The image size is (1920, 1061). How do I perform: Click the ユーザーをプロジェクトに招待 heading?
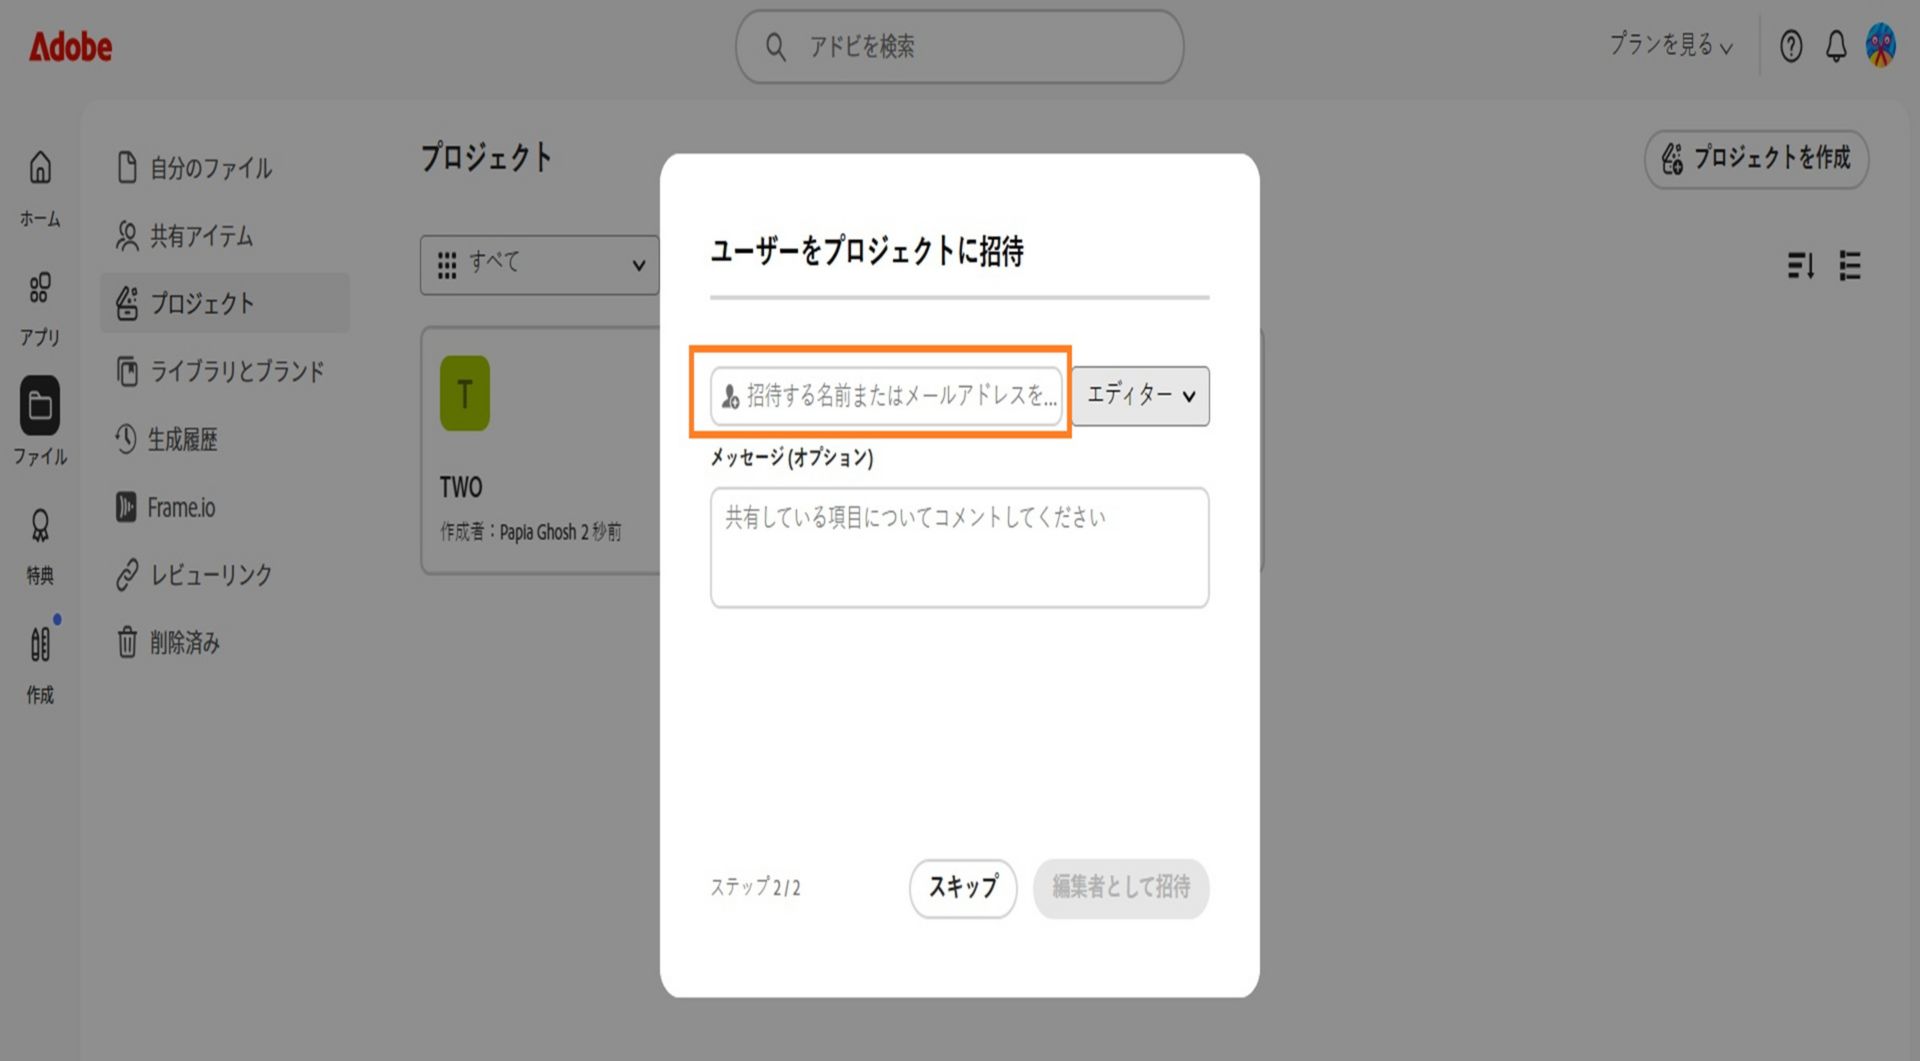click(867, 250)
